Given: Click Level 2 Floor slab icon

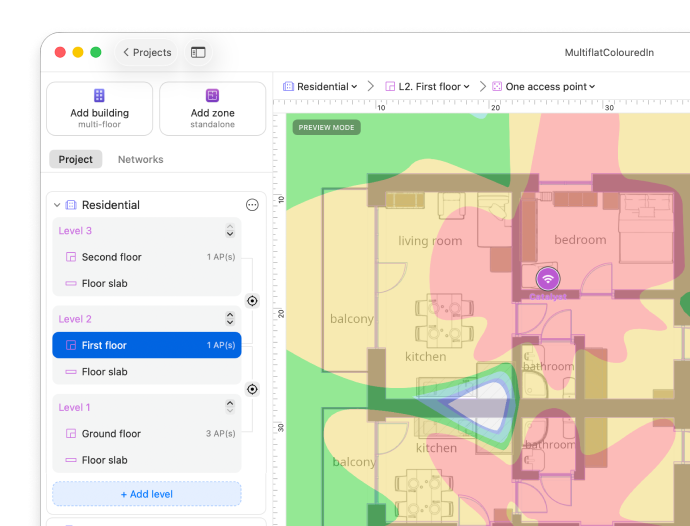Looking at the screenshot, I should coord(71,372).
